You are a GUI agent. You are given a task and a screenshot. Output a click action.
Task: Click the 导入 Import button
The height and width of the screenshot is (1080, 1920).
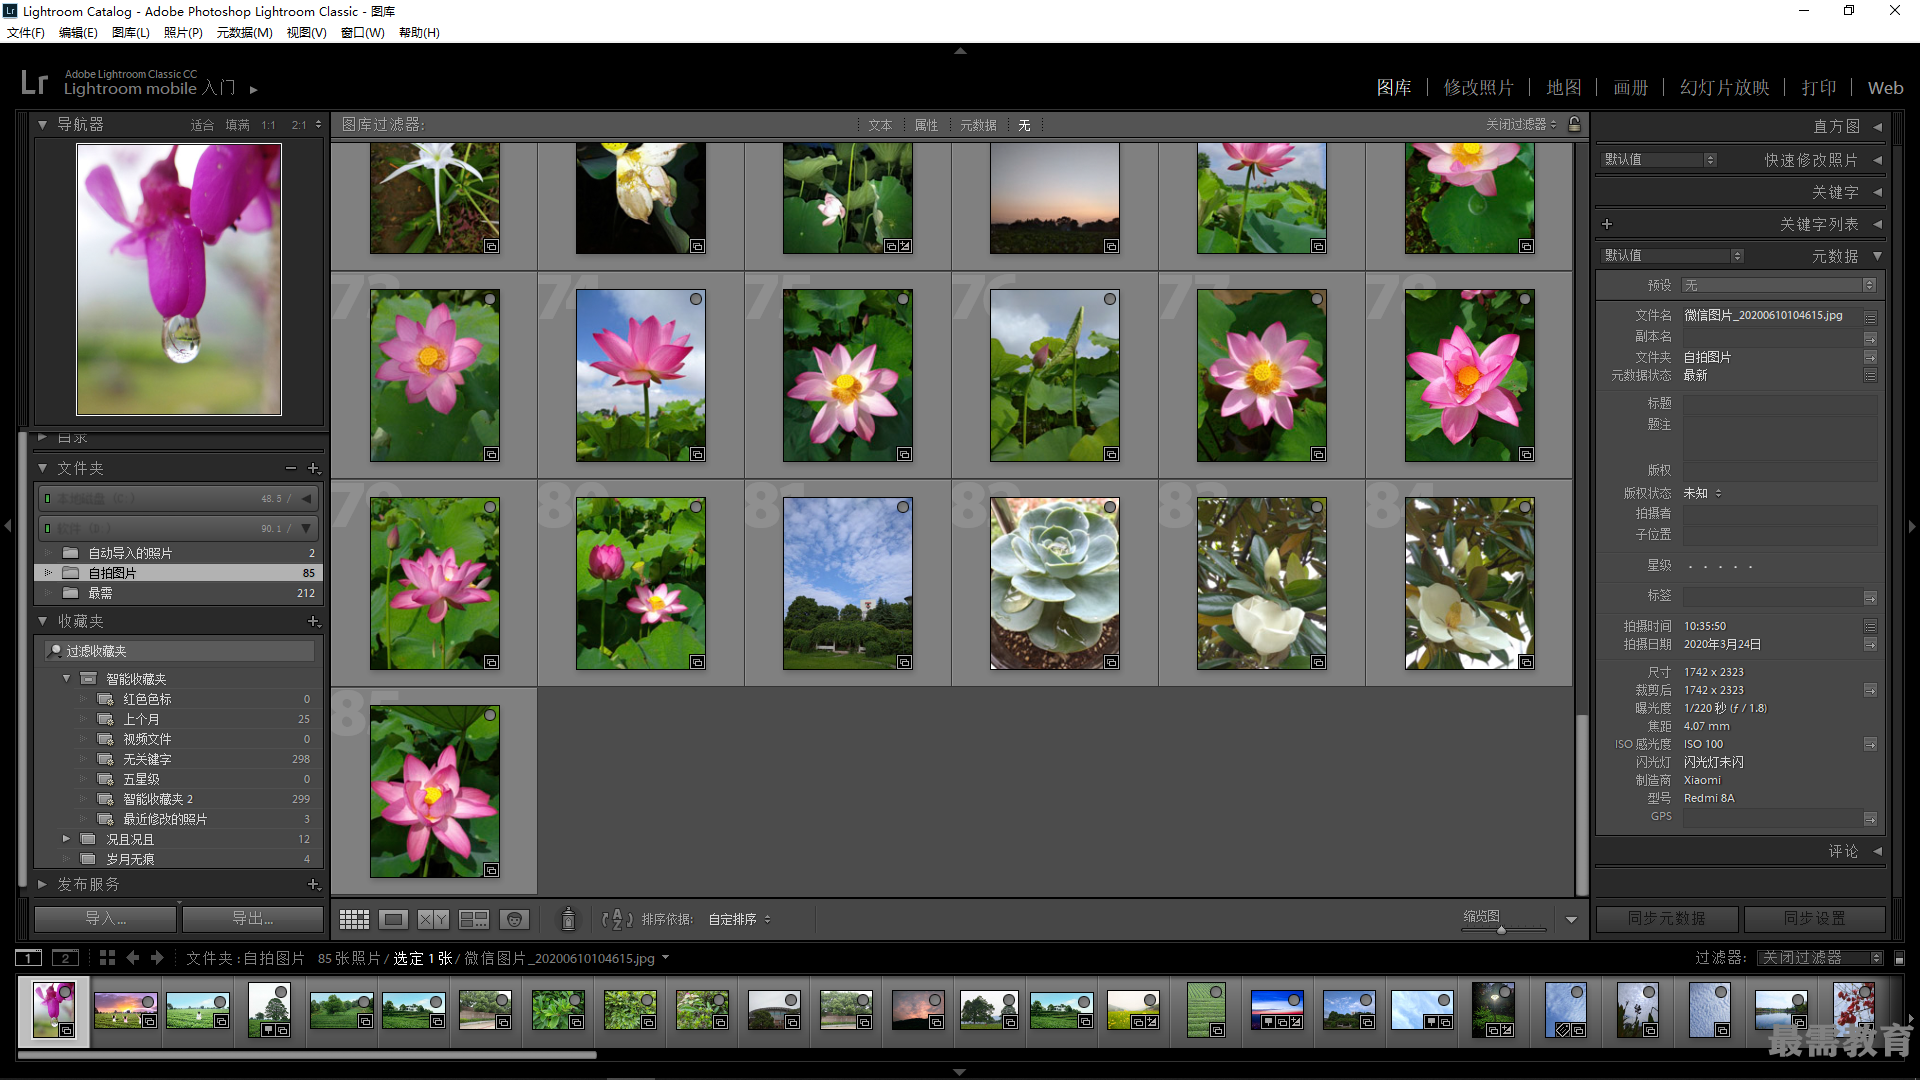(105, 918)
